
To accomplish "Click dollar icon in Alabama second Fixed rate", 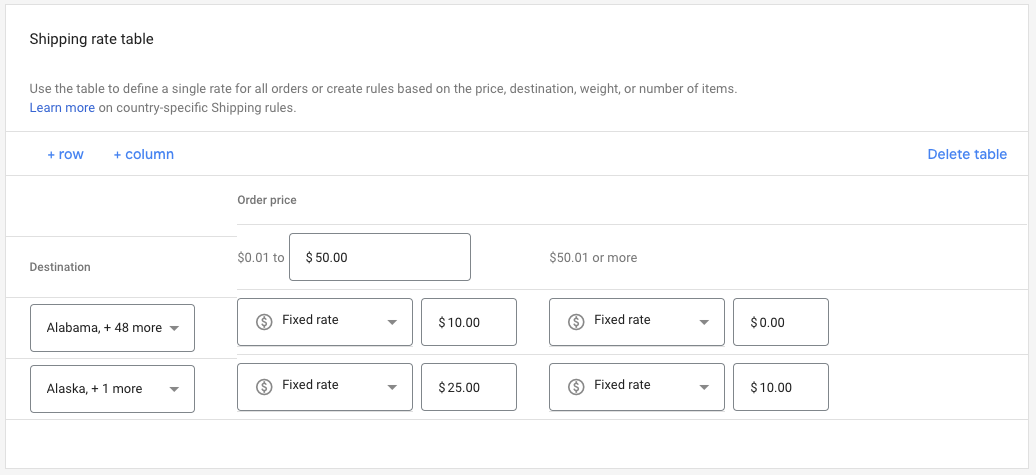I will [x=576, y=321].
